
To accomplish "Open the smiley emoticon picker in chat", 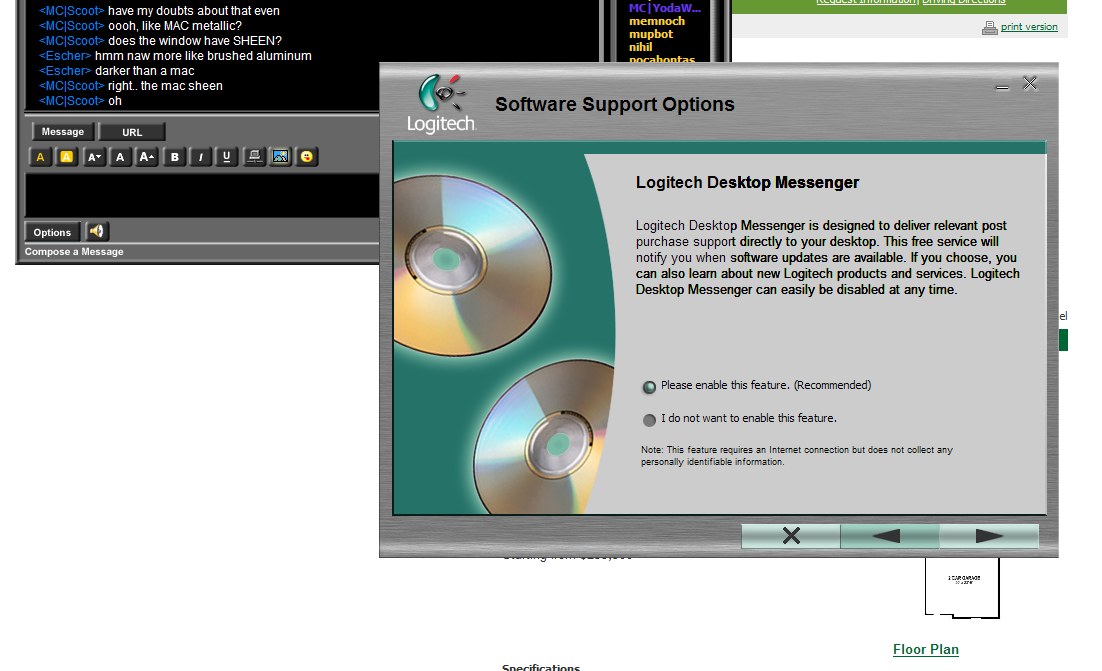I will 307,157.
